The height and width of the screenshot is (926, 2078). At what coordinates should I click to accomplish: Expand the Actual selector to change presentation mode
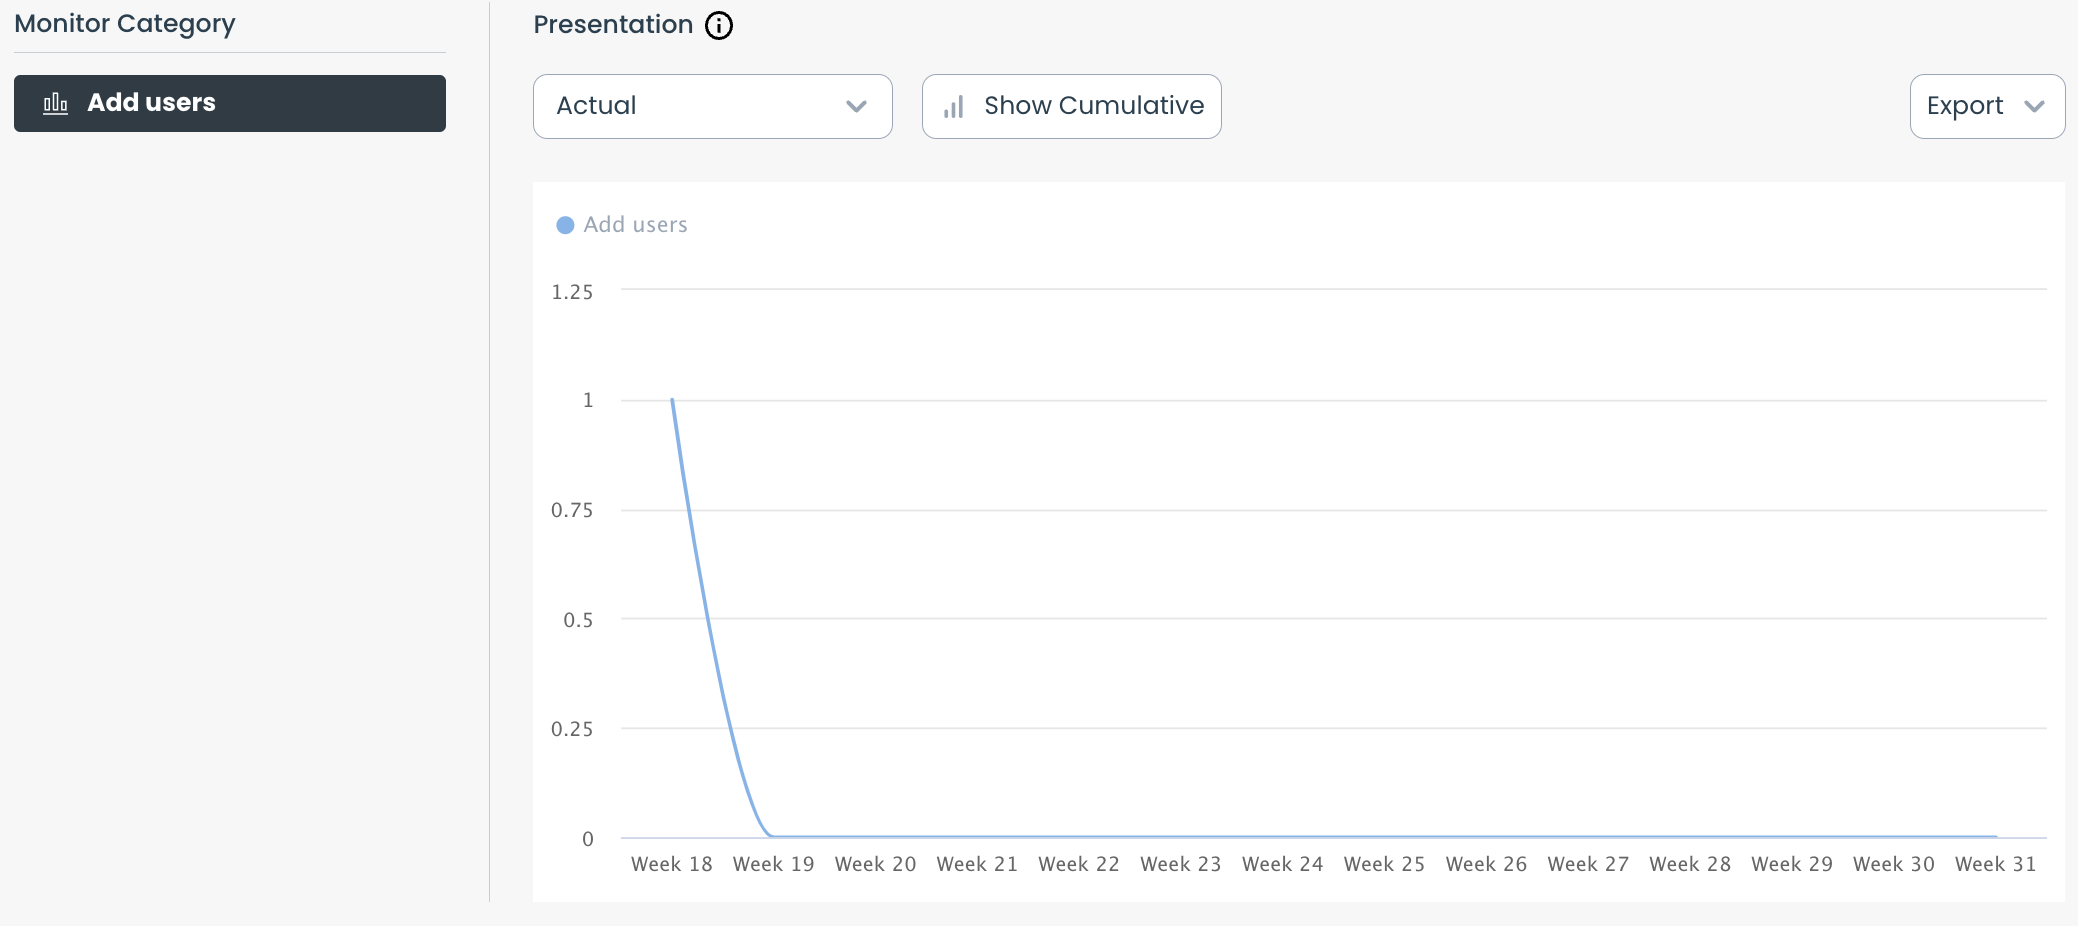tap(712, 106)
